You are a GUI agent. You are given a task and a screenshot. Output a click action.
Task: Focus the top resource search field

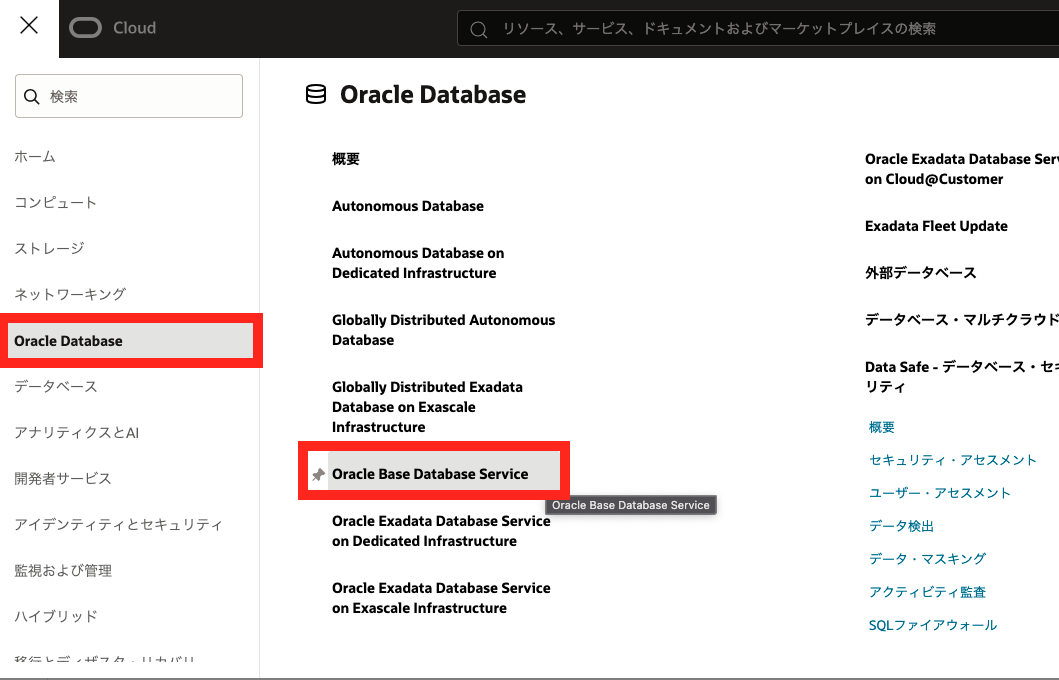pos(760,29)
